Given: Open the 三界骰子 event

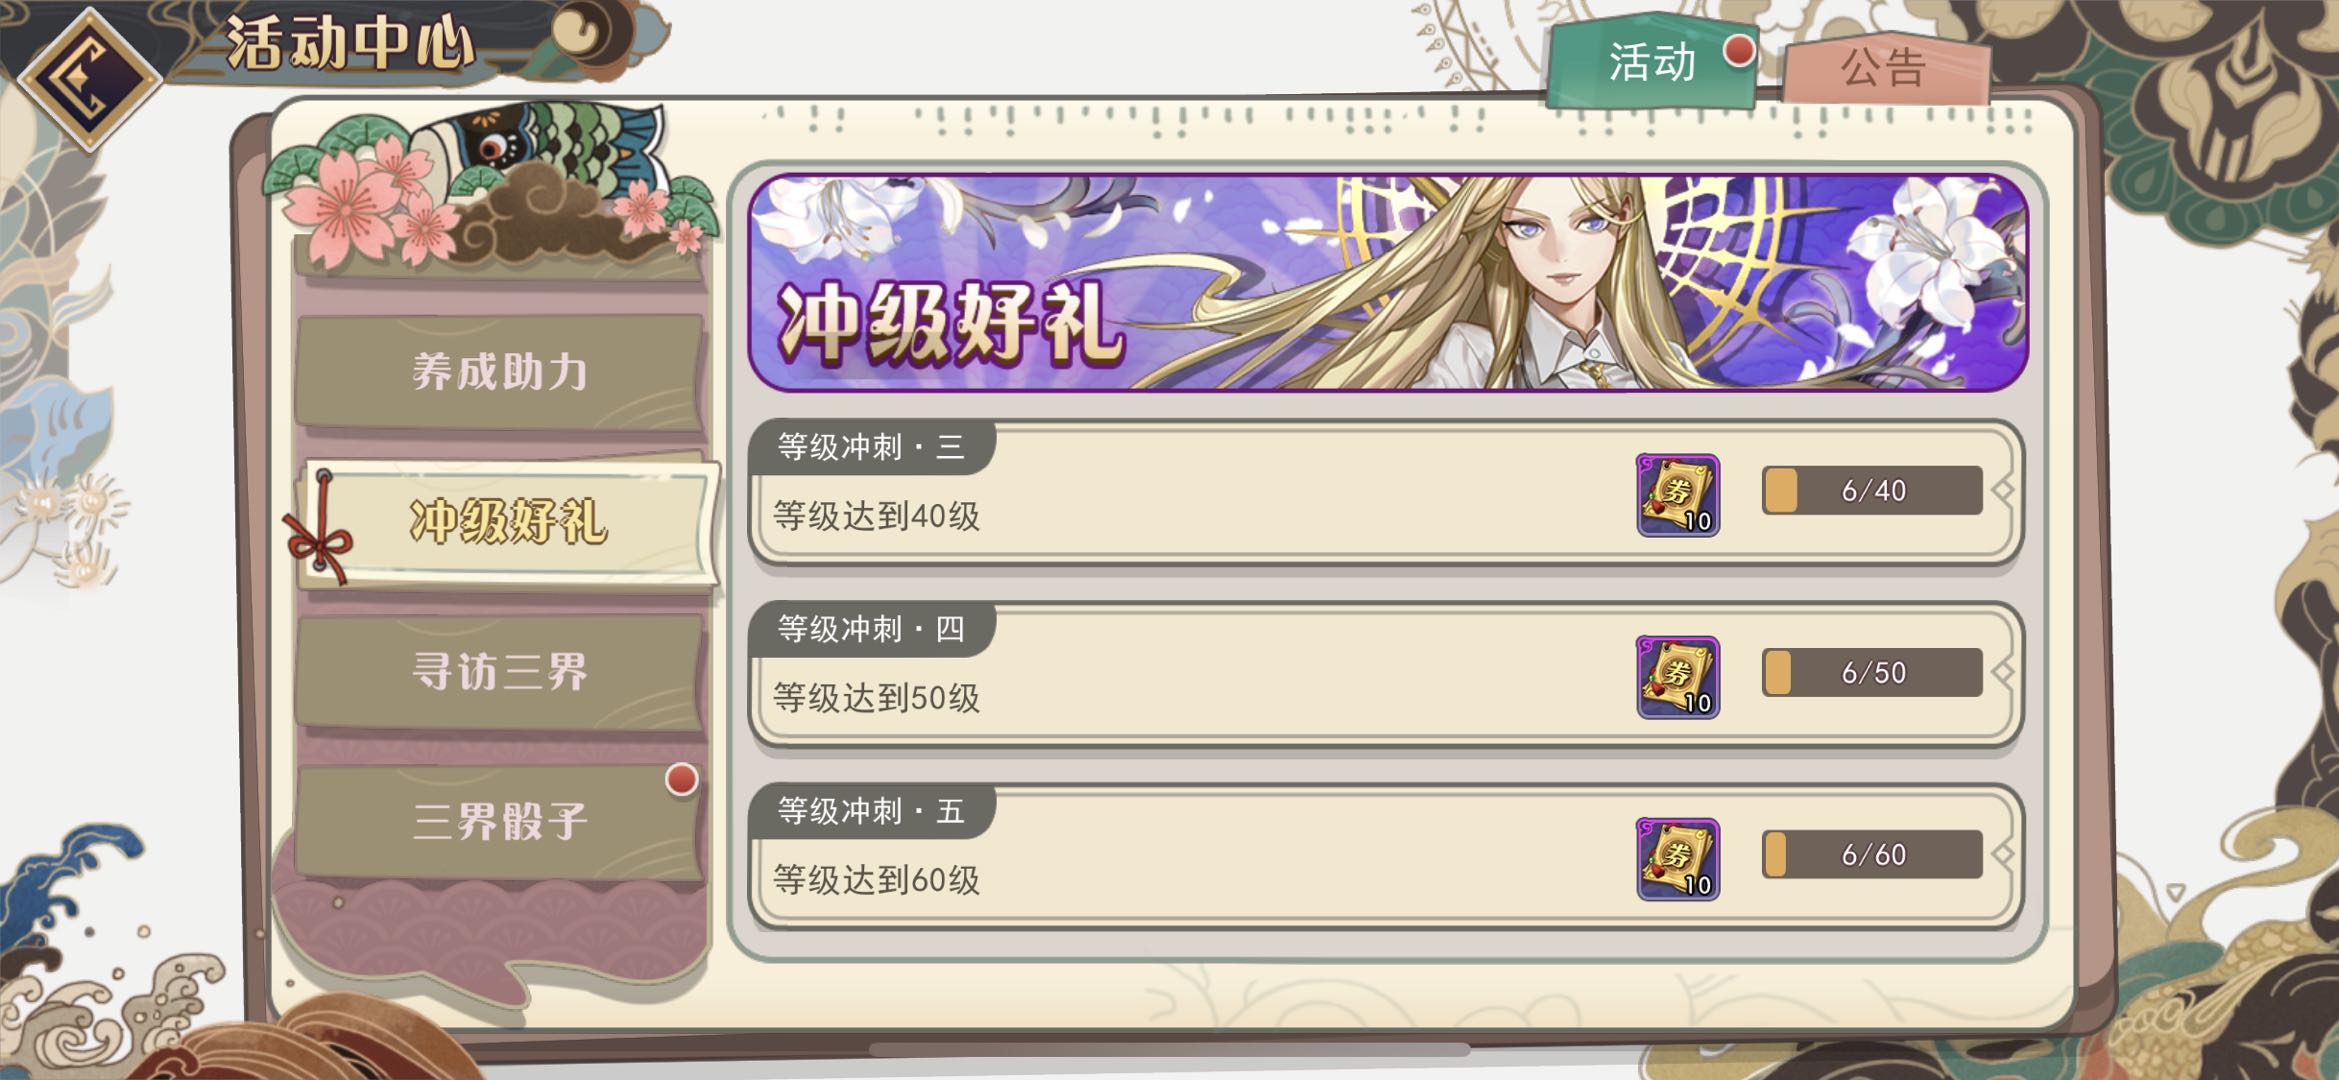Looking at the screenshot, I should (x=500, y=822).
